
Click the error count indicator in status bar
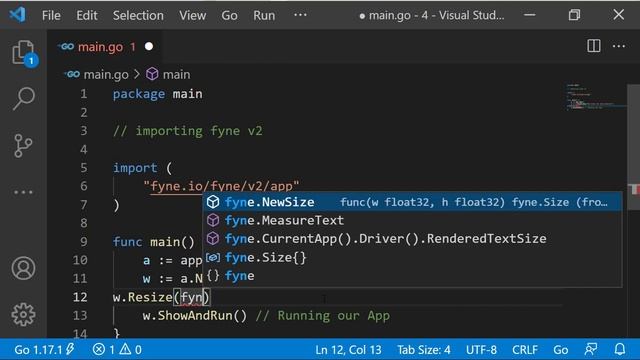[103, 350]
